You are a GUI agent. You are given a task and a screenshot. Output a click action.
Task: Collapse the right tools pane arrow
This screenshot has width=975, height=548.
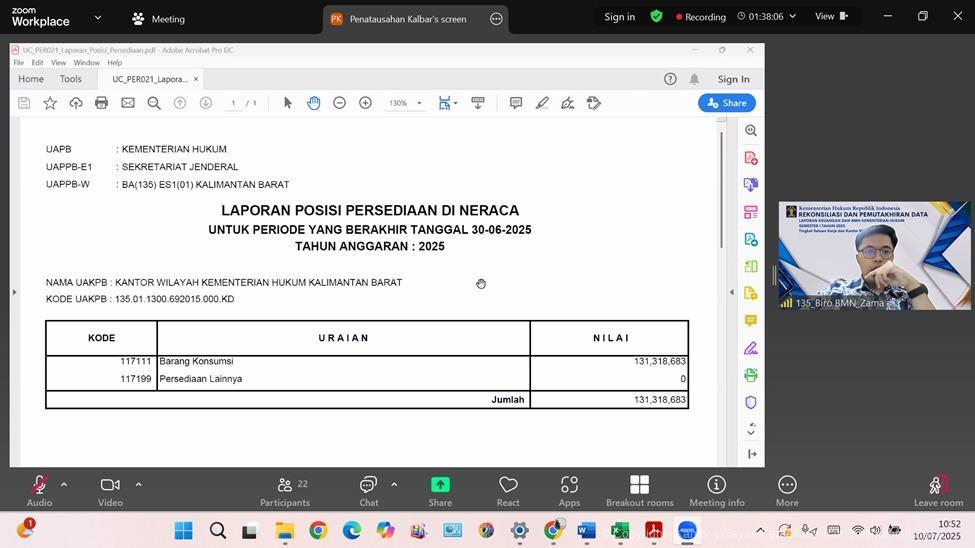(752, 454)
